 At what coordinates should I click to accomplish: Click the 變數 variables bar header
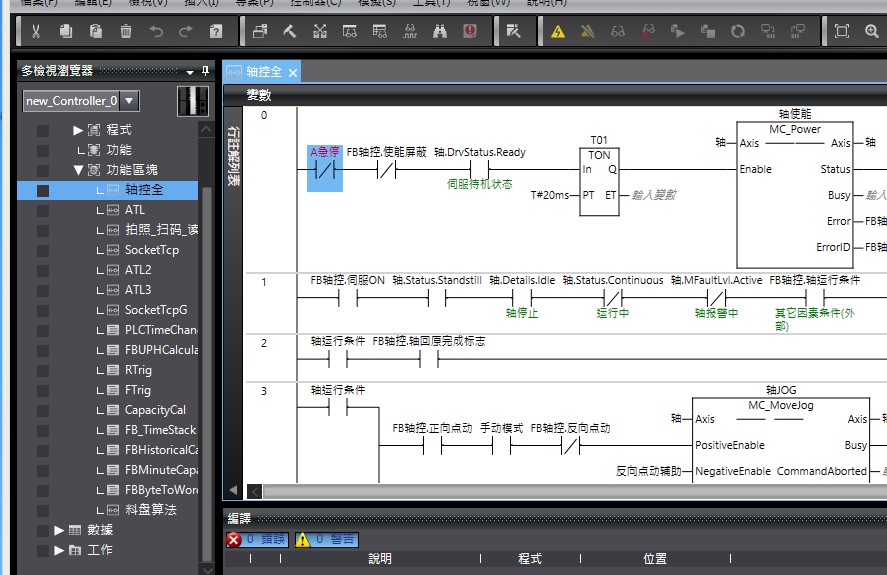coord(259,95)
